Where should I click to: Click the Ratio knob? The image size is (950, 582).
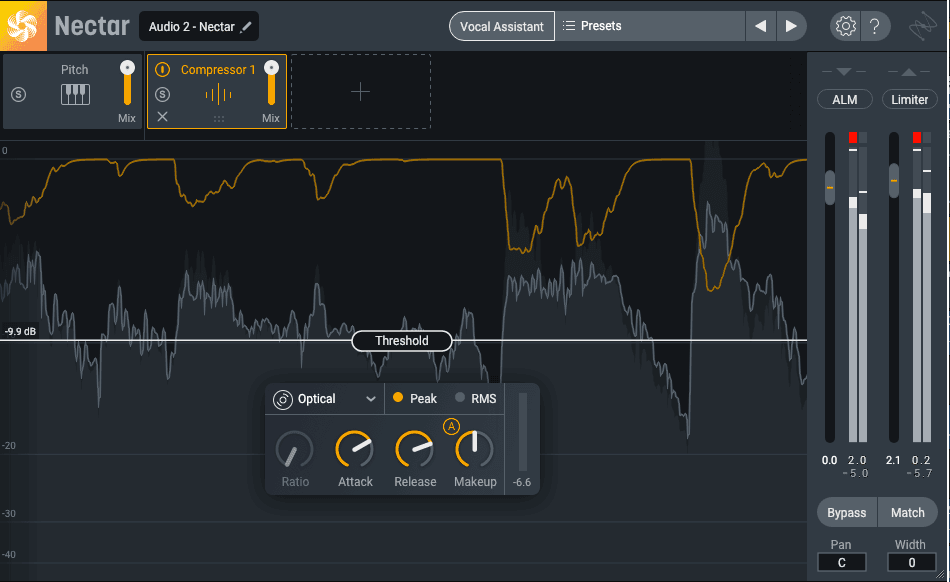(x=294, y=450)
